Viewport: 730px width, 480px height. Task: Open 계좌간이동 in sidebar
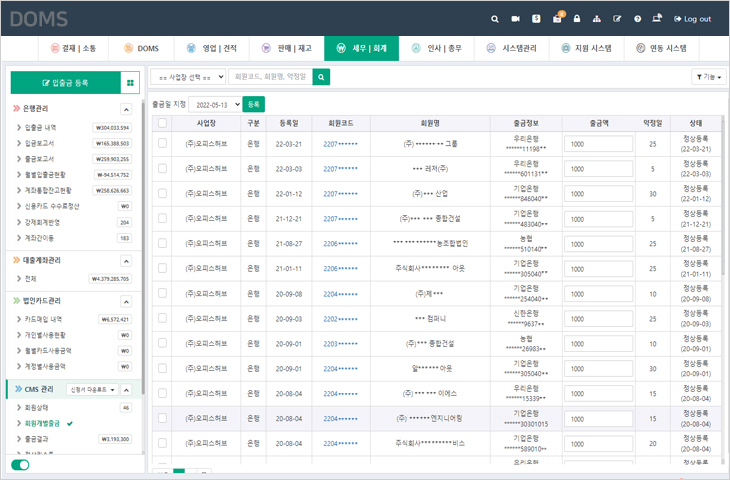[39, 238]
